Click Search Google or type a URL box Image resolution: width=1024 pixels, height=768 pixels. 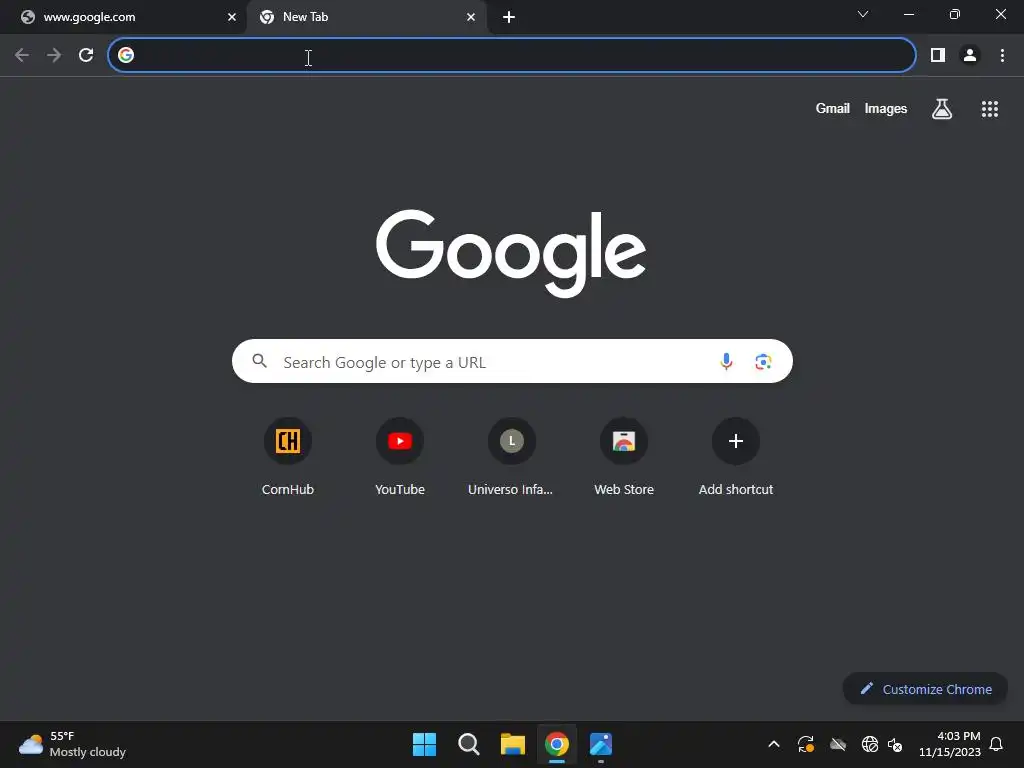pyautogui.click(x=512, y=361)
